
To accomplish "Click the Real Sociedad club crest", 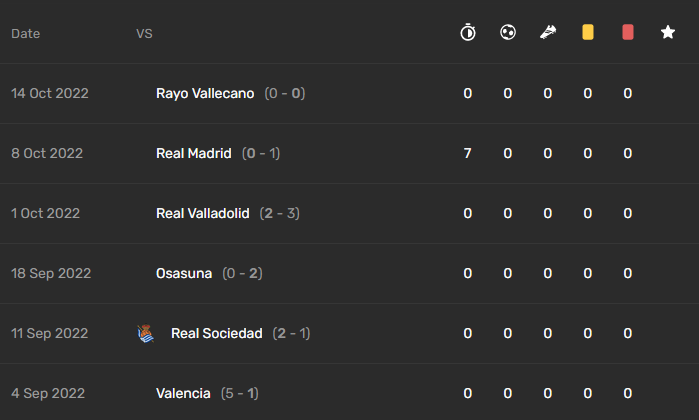I will point(145,334).
